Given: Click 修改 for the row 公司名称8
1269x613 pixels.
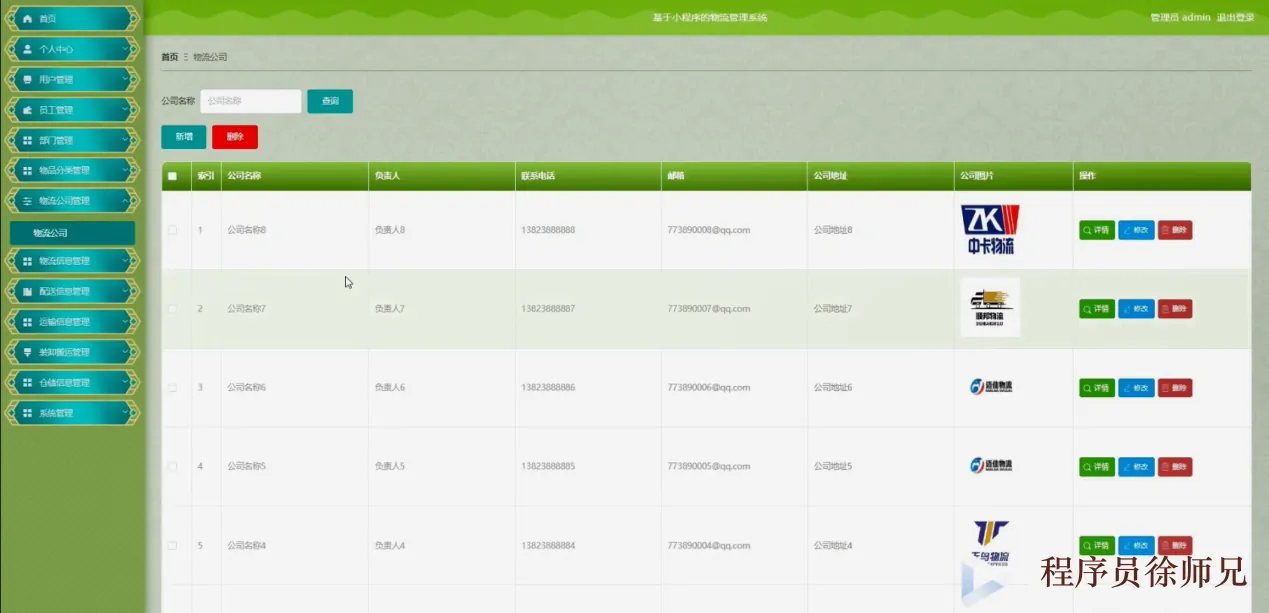Looking at the screenshot, I should 1136,230.
